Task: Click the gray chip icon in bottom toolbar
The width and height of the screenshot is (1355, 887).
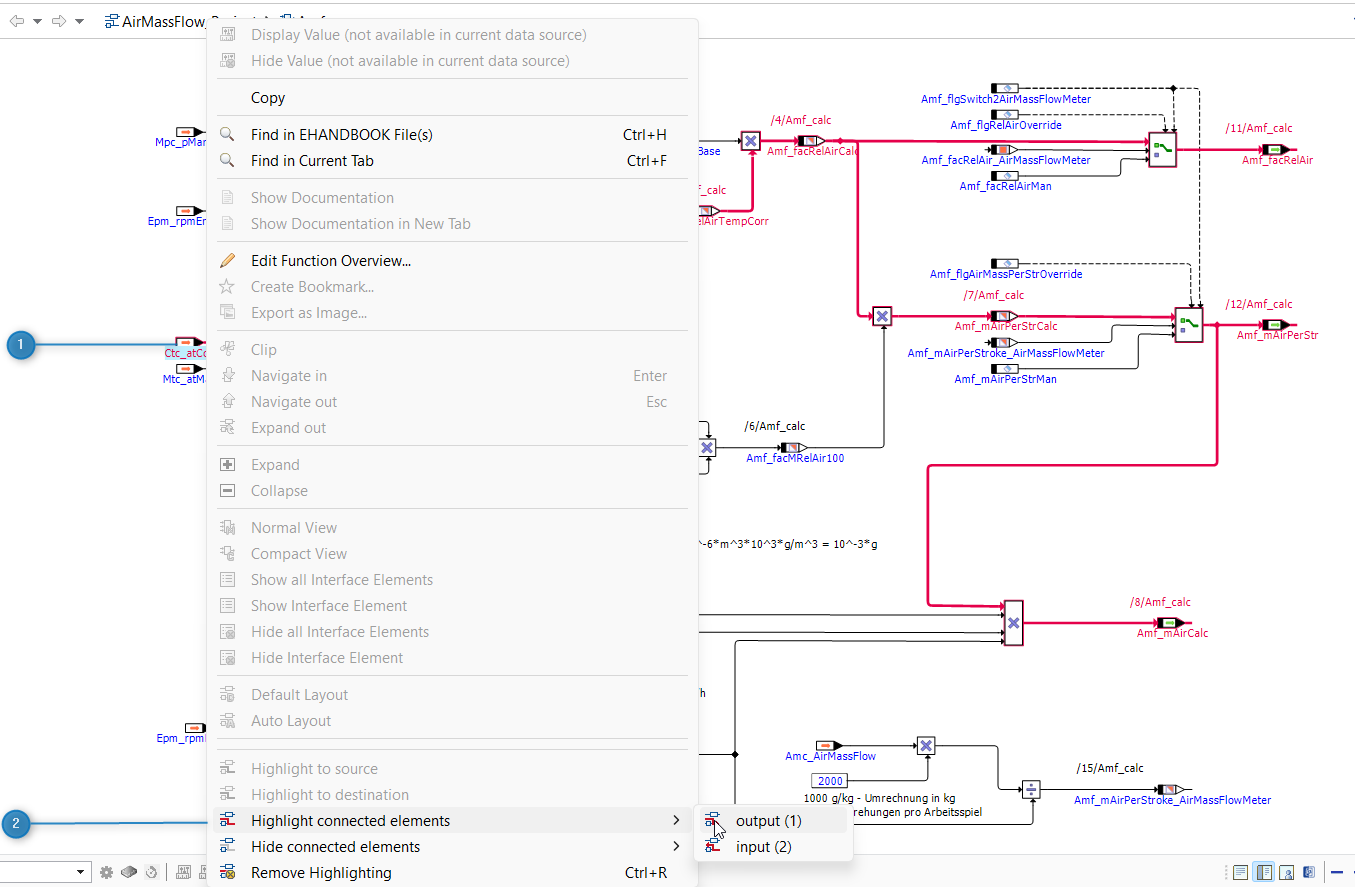Action: pos(128,872)
